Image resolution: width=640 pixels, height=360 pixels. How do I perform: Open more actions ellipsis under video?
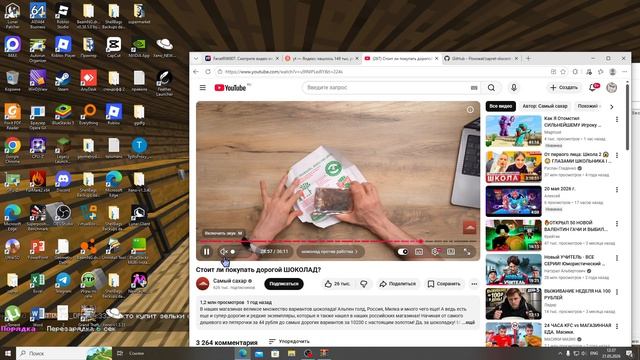pyautogui.click(x=474, y=284)
